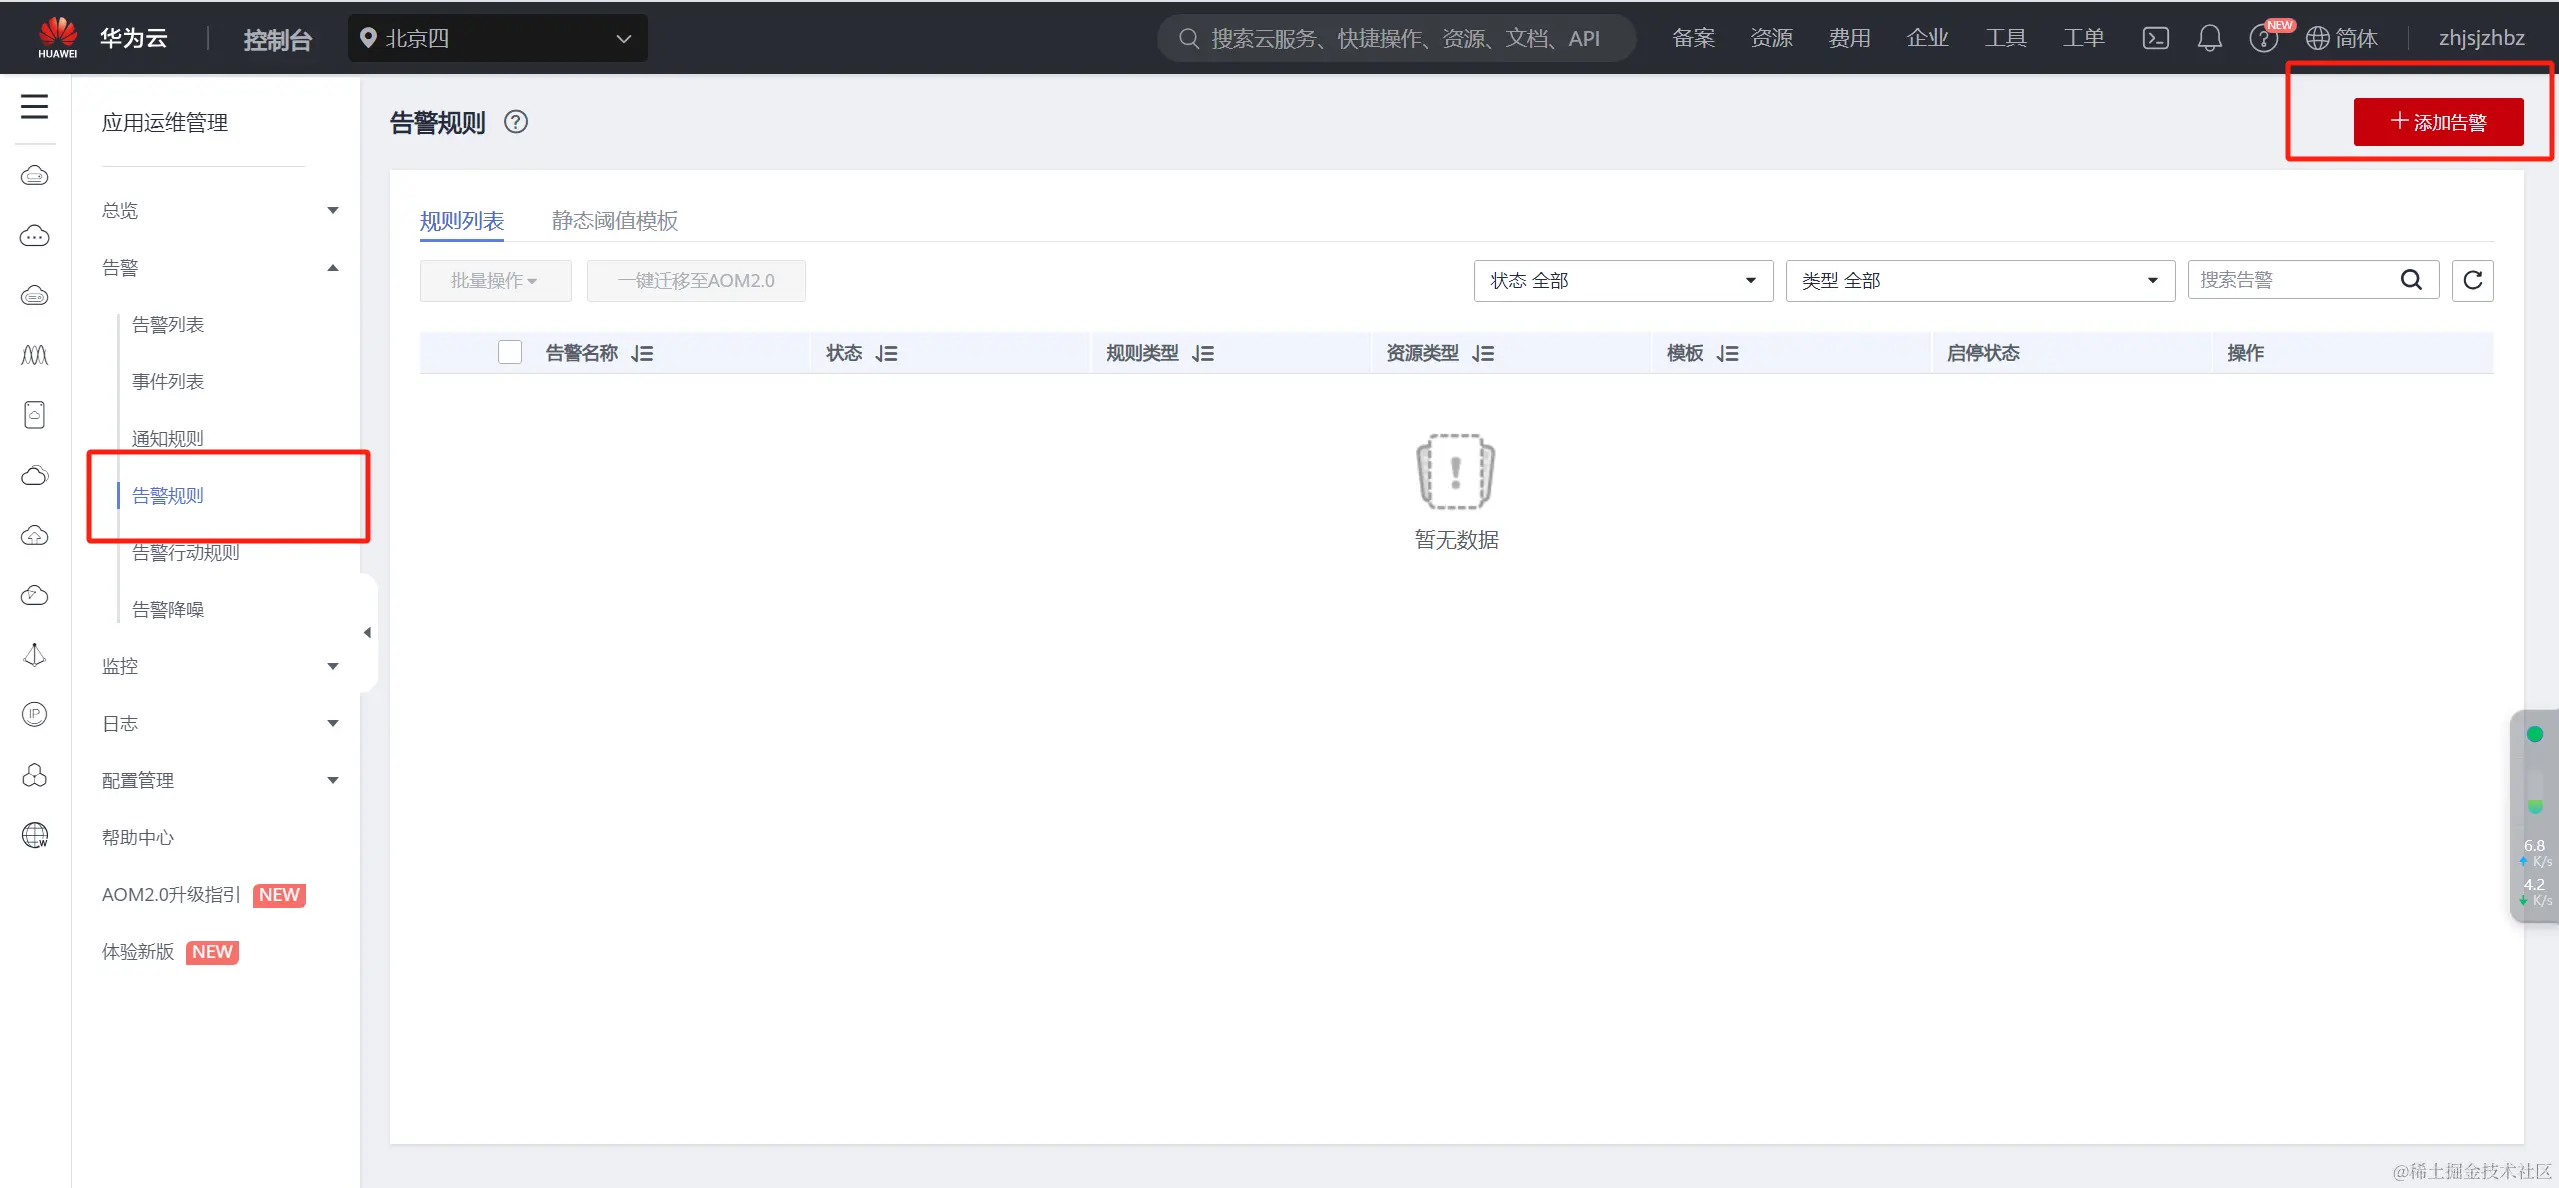Switch to the 静态阈值模板 tab
This screenshot has width=2559, height=1188.
(614, 220)
